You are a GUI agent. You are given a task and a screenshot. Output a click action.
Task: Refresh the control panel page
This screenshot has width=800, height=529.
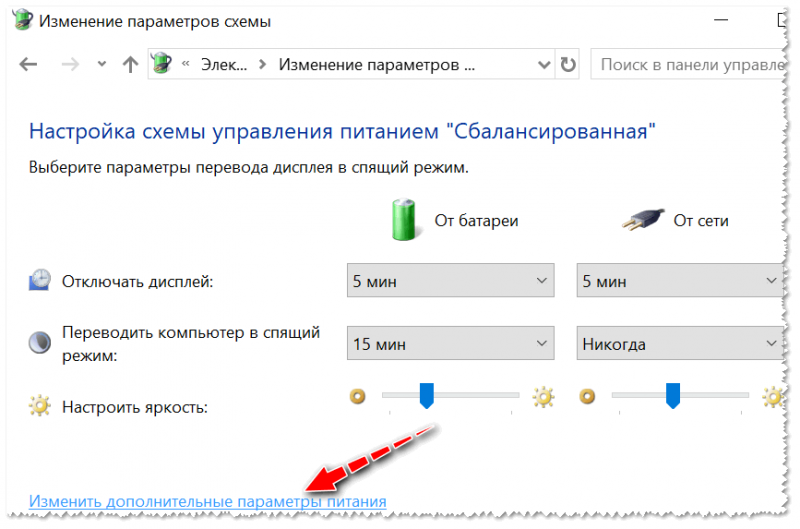(x=568, y=64)
